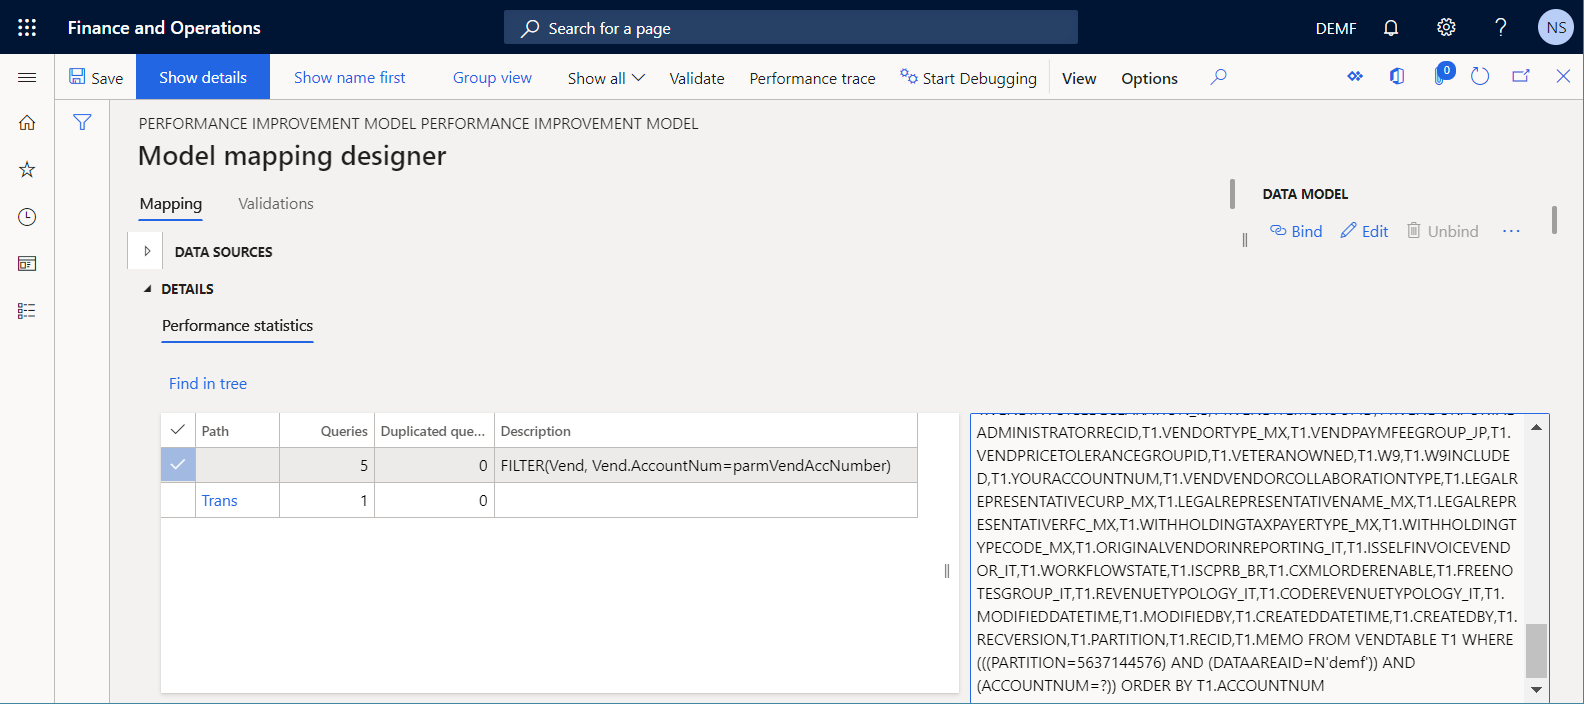This screenshot has width=1584, height=704.
Task: Open the filter pane funnel icon
Action: coord(82,122)
